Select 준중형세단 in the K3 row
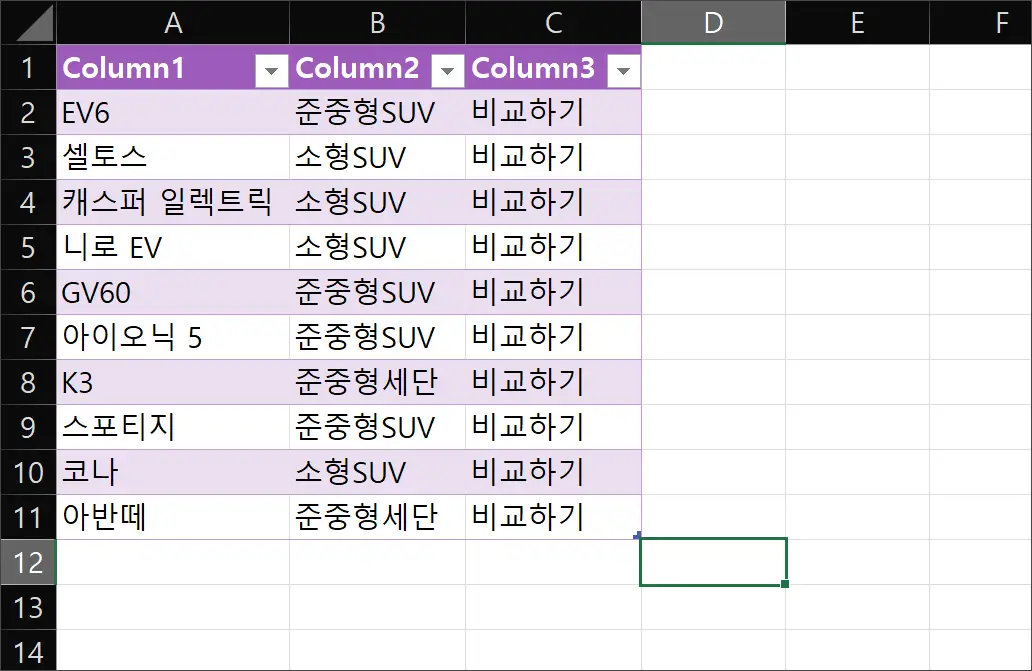This screenshot has height=671, width=1032. tap(377, 382)
